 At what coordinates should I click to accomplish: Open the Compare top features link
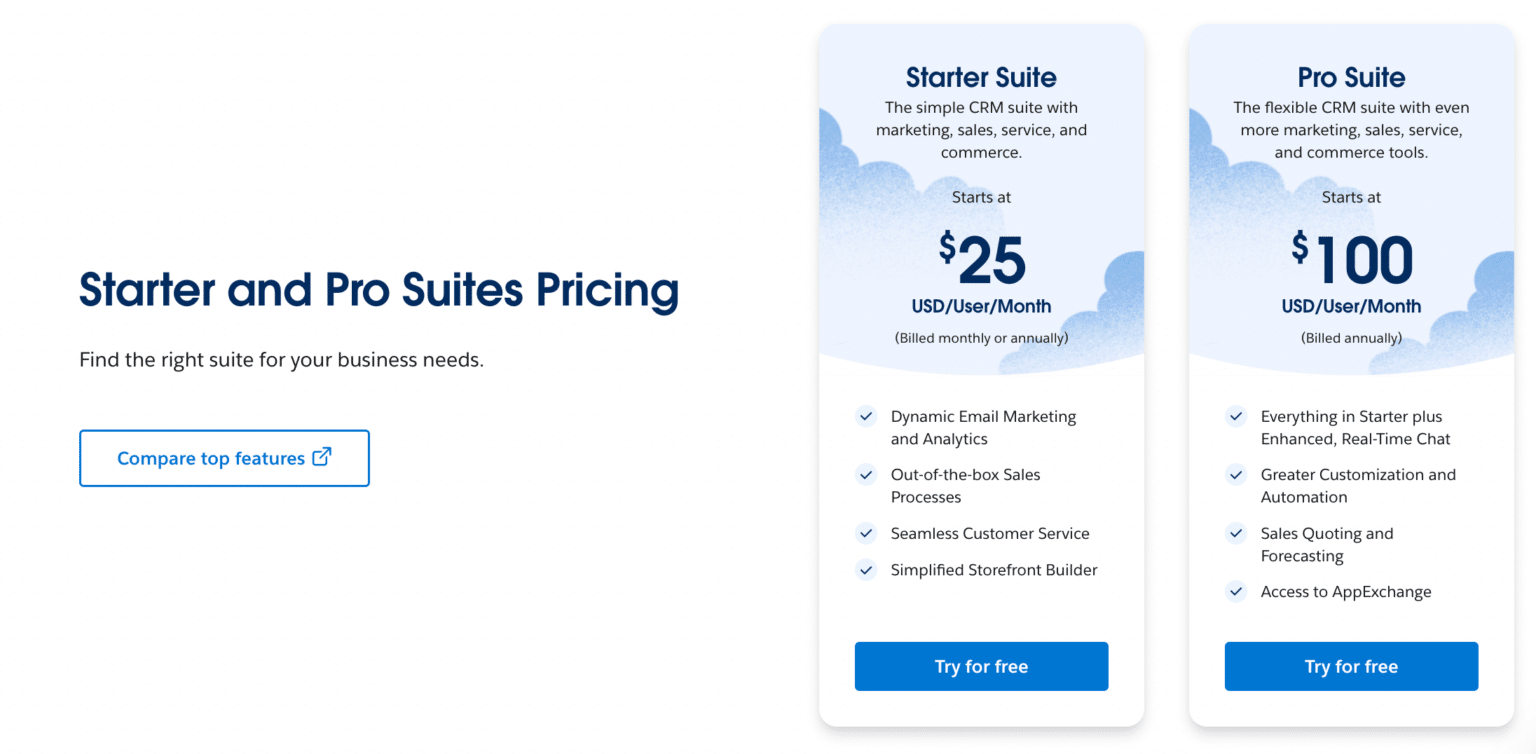tap(211, 458)
